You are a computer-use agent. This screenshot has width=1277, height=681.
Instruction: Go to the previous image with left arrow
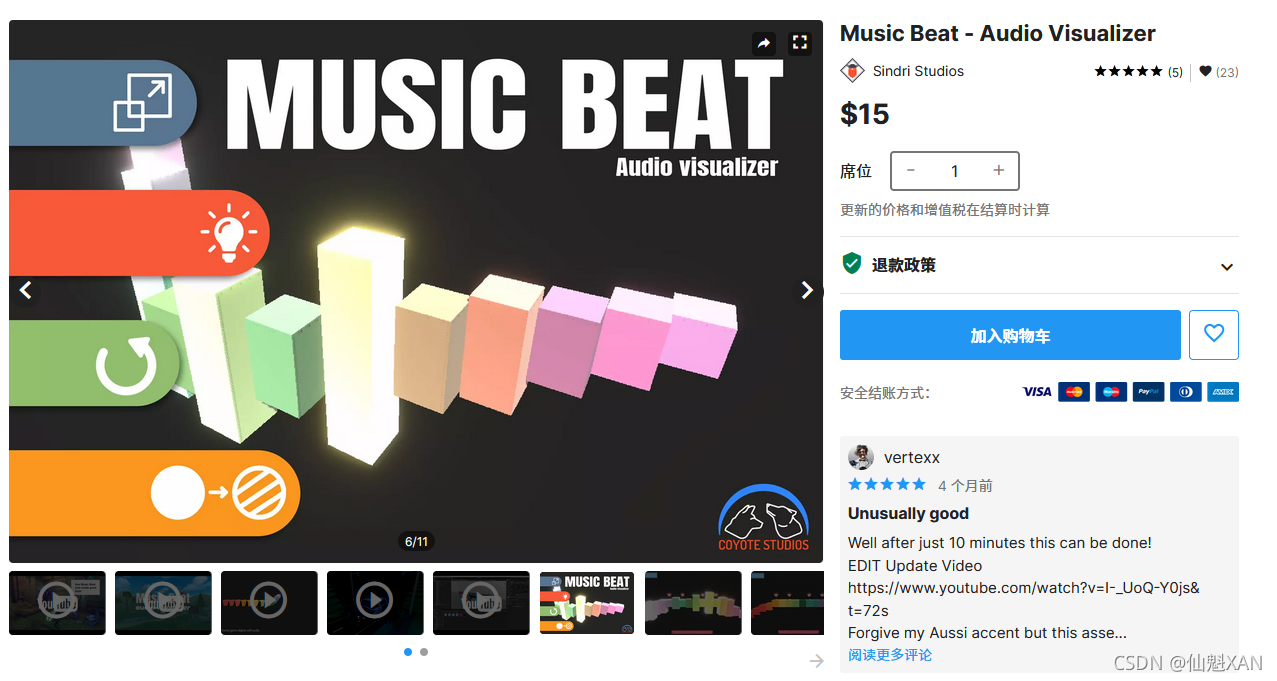[25, 290]
